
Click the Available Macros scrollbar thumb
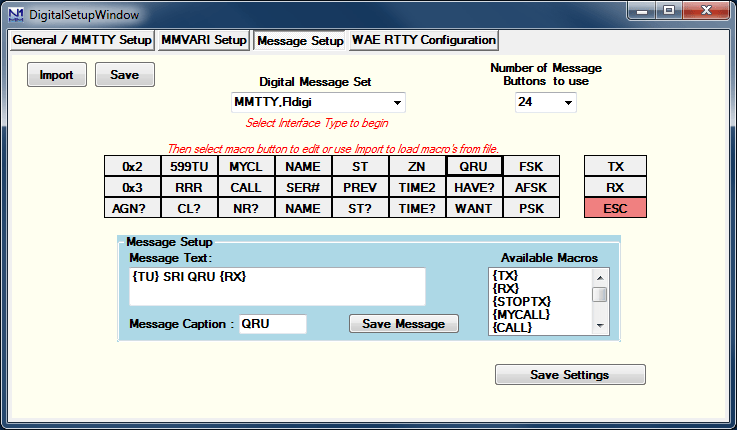click(600, 295)
